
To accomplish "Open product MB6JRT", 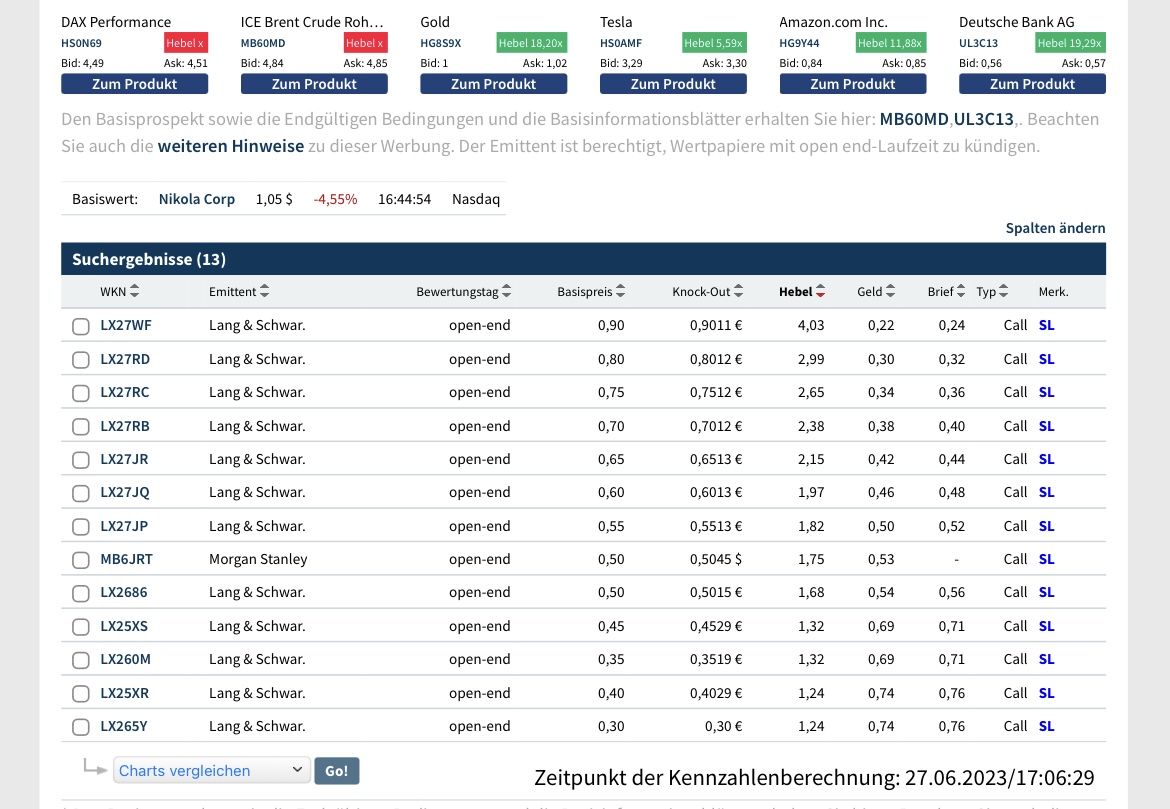I will coord(126,559).
